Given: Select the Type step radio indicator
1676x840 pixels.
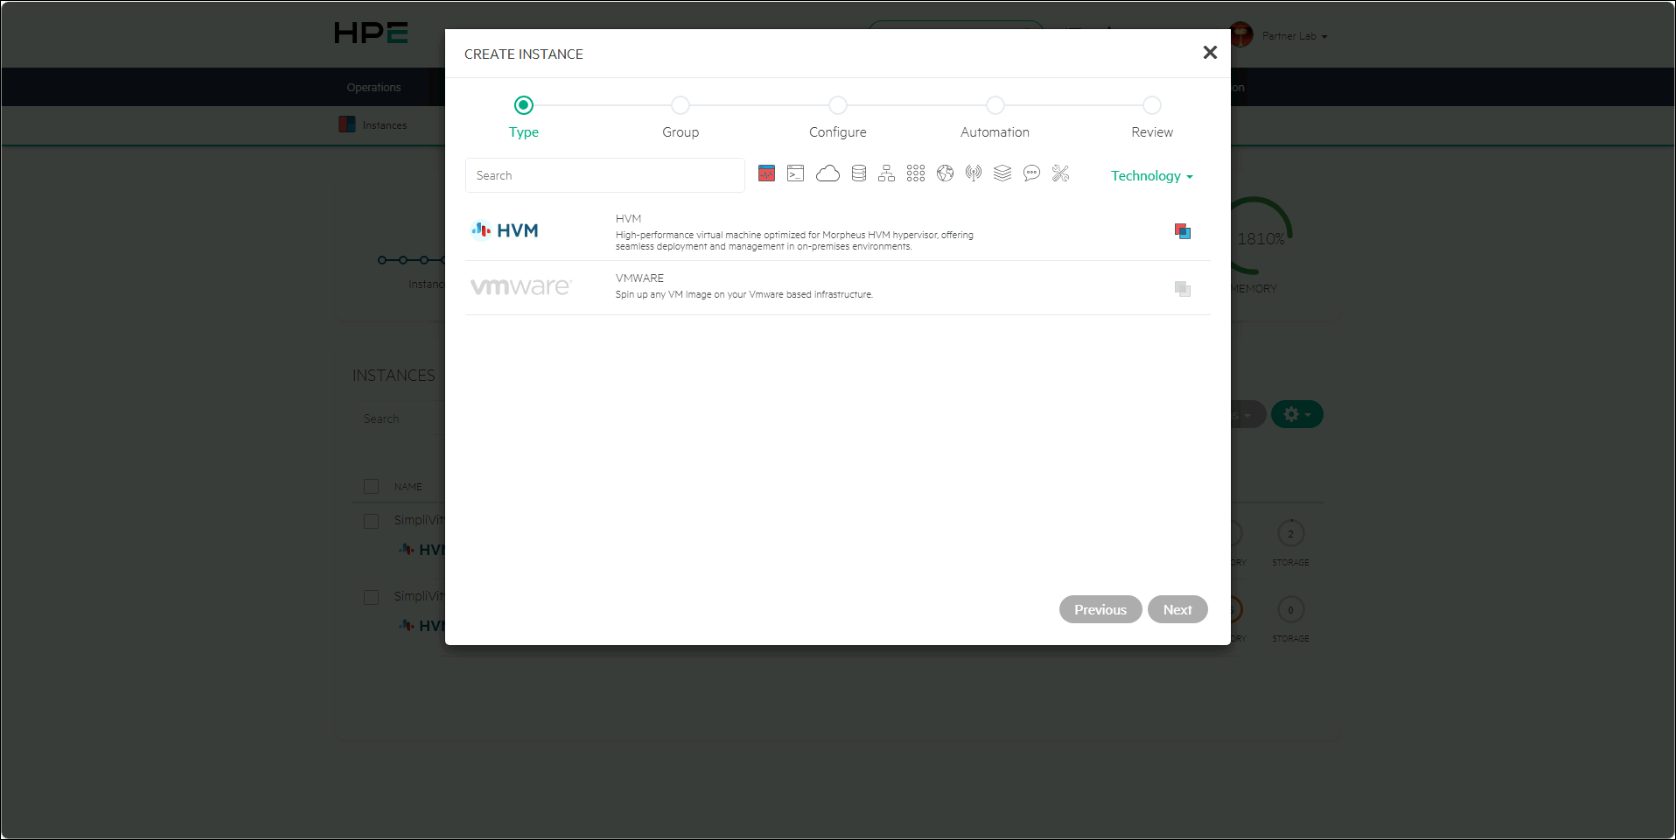Looking at the screenshot, I should (x=524, y=105).
